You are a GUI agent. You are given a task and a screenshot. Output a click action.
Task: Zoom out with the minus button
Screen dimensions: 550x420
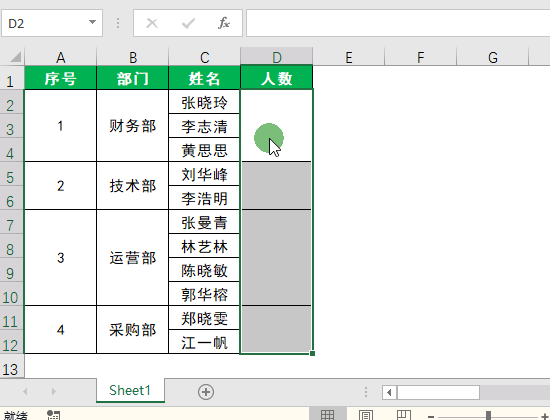point(431,416)
